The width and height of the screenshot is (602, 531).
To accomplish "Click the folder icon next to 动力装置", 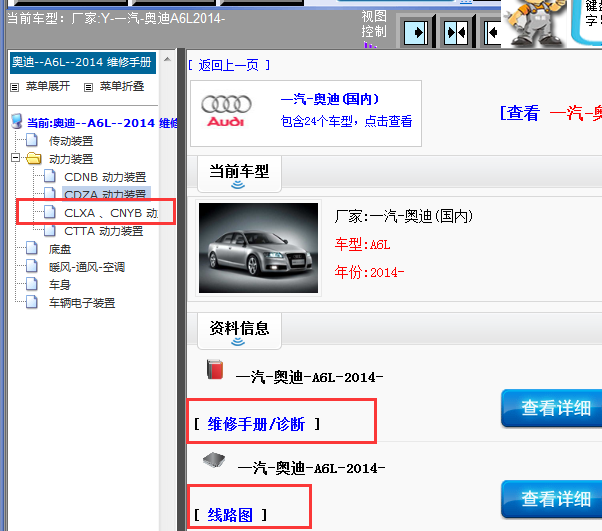I will [34, 158].
